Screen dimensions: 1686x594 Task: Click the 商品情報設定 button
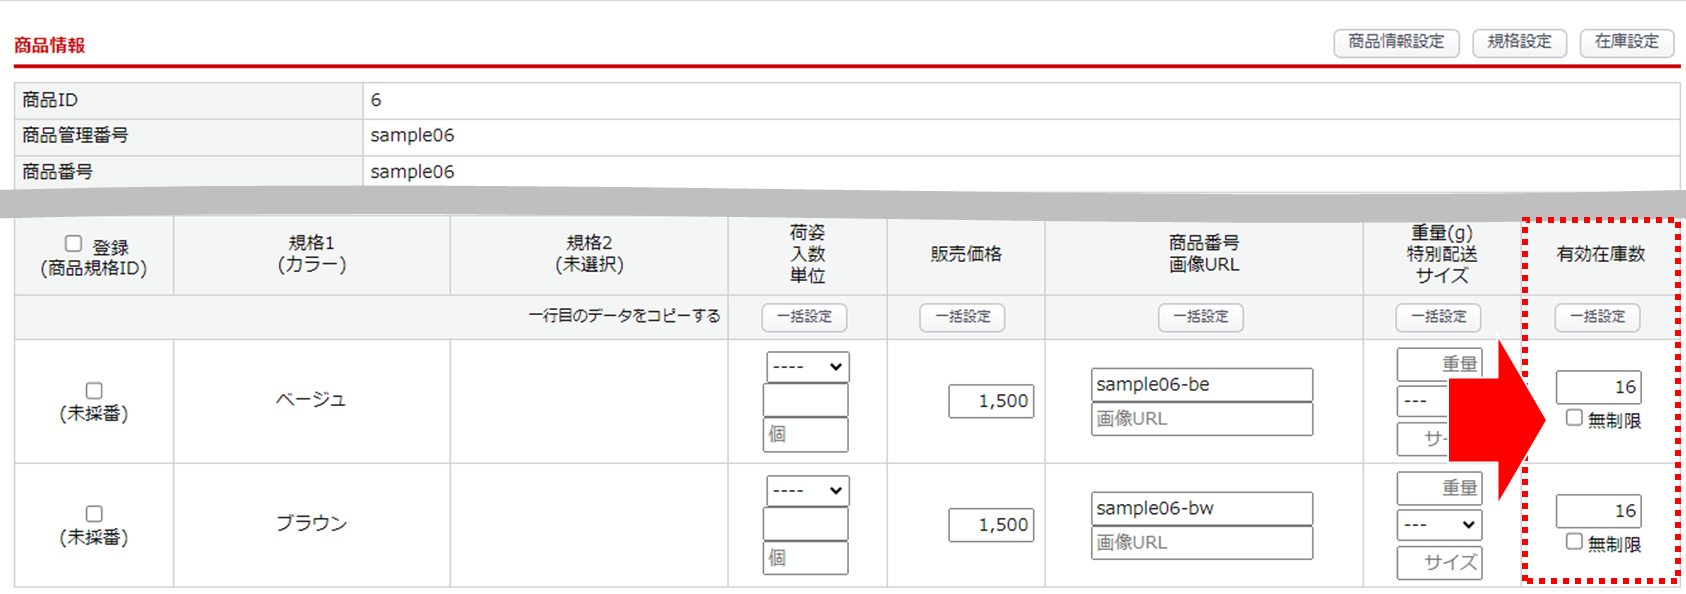point(1396,42)
